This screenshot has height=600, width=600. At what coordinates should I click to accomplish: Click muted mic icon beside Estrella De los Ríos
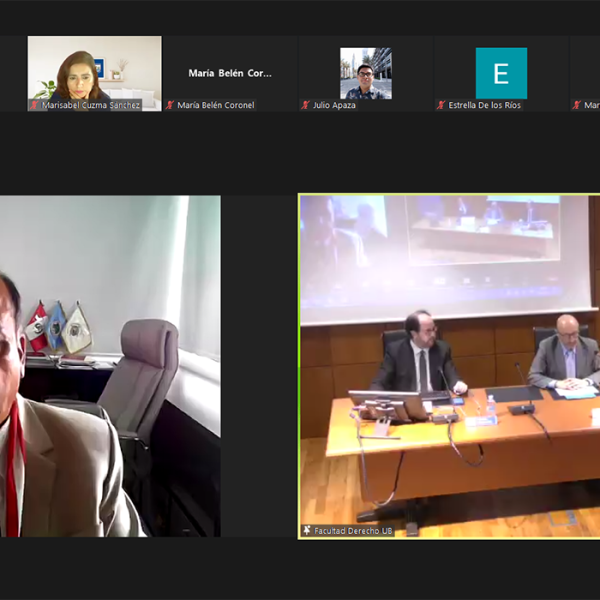pos(441,105)
